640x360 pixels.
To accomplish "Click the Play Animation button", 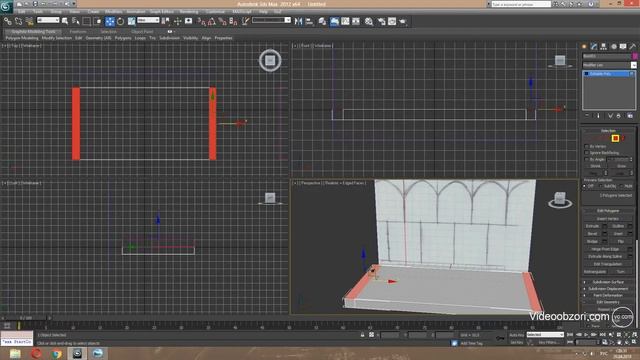I will [x=586, y=335].
